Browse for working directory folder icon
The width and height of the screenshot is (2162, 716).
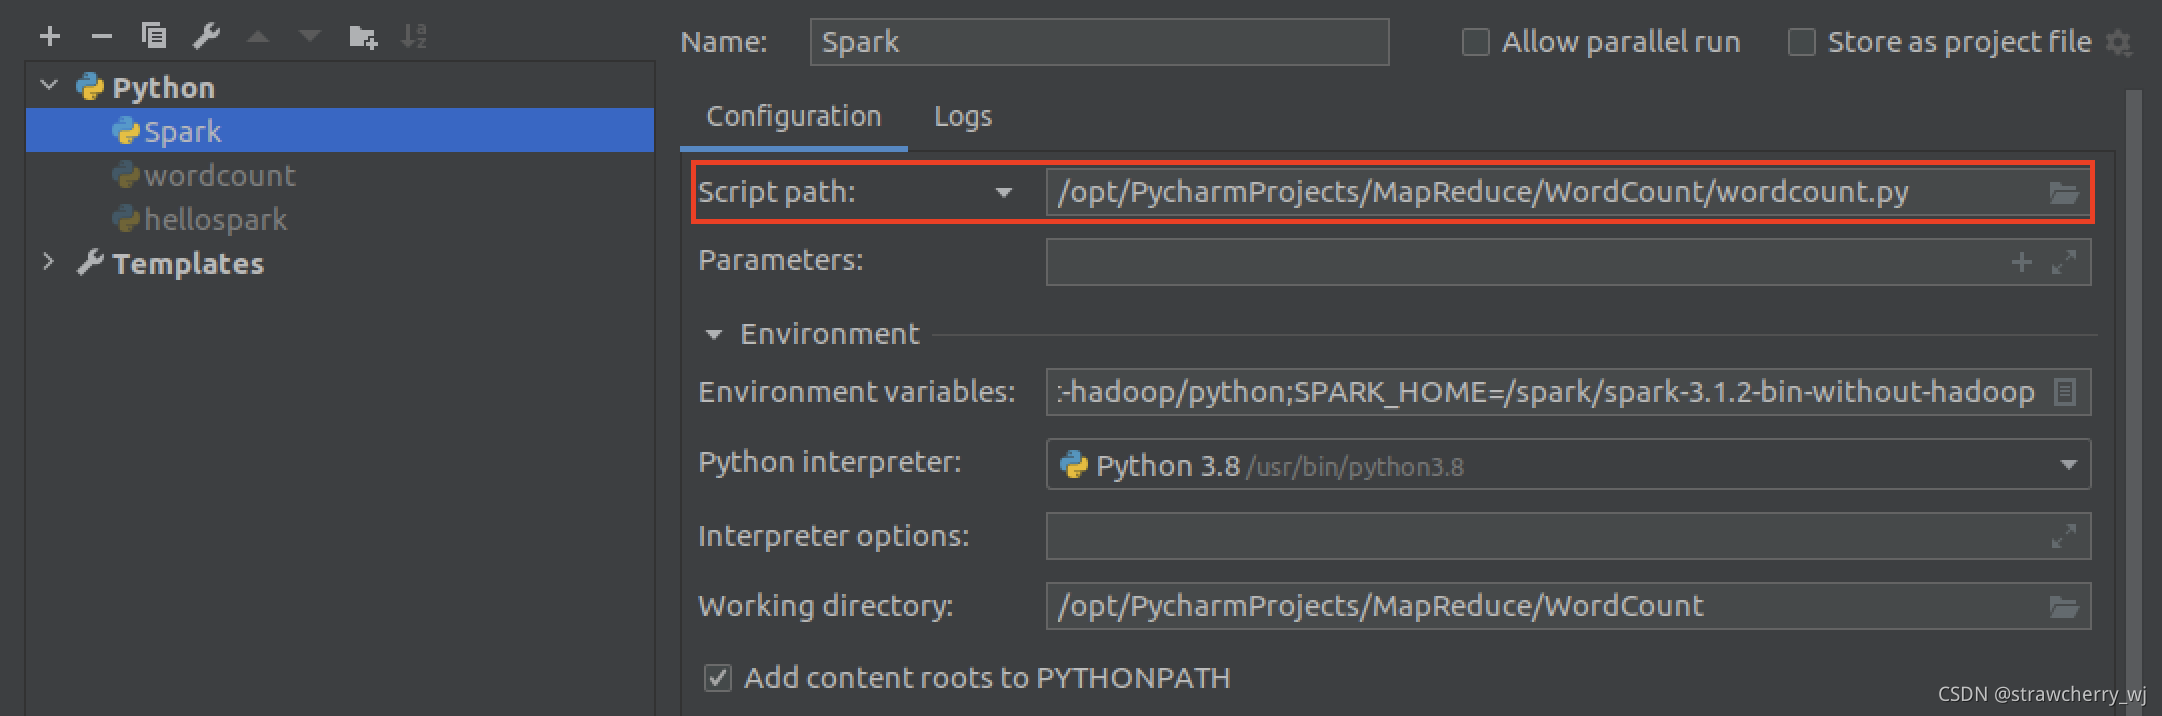(2063, 607)
